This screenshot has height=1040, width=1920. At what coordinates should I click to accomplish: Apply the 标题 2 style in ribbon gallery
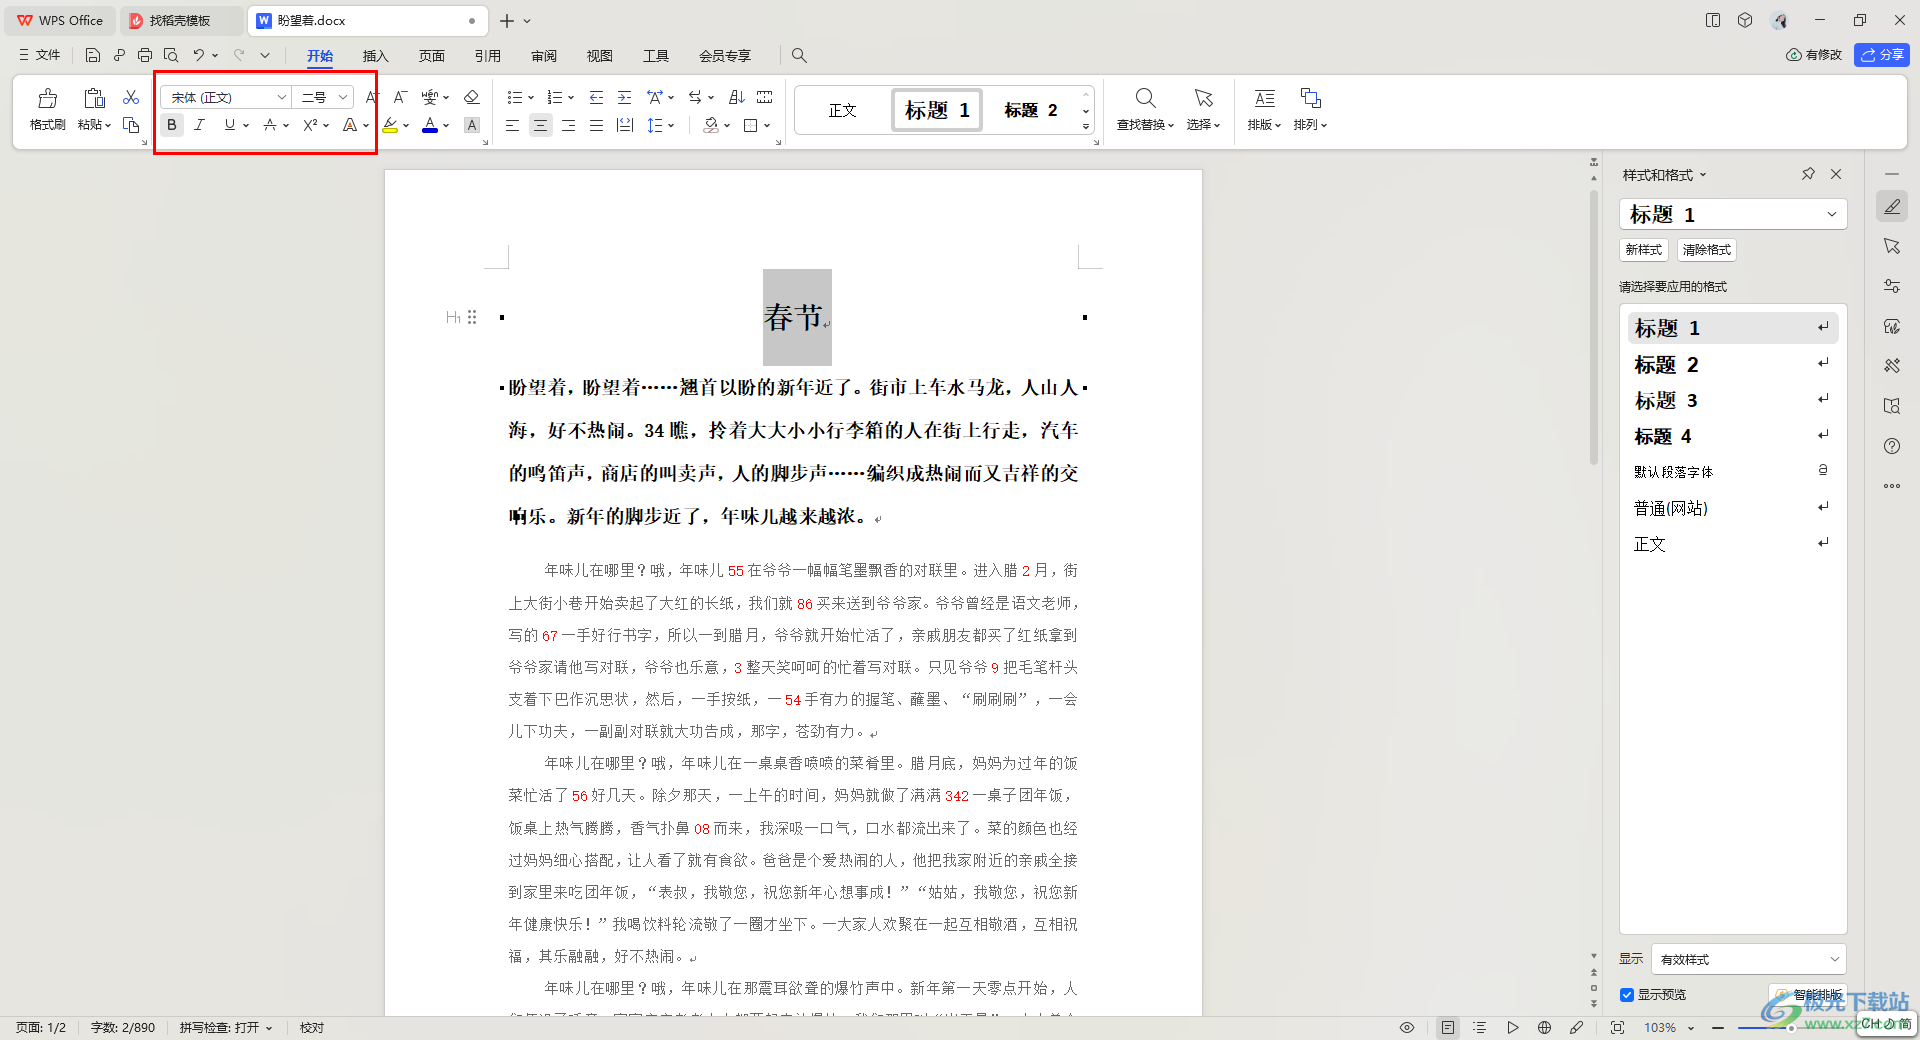click(1031, 110)
